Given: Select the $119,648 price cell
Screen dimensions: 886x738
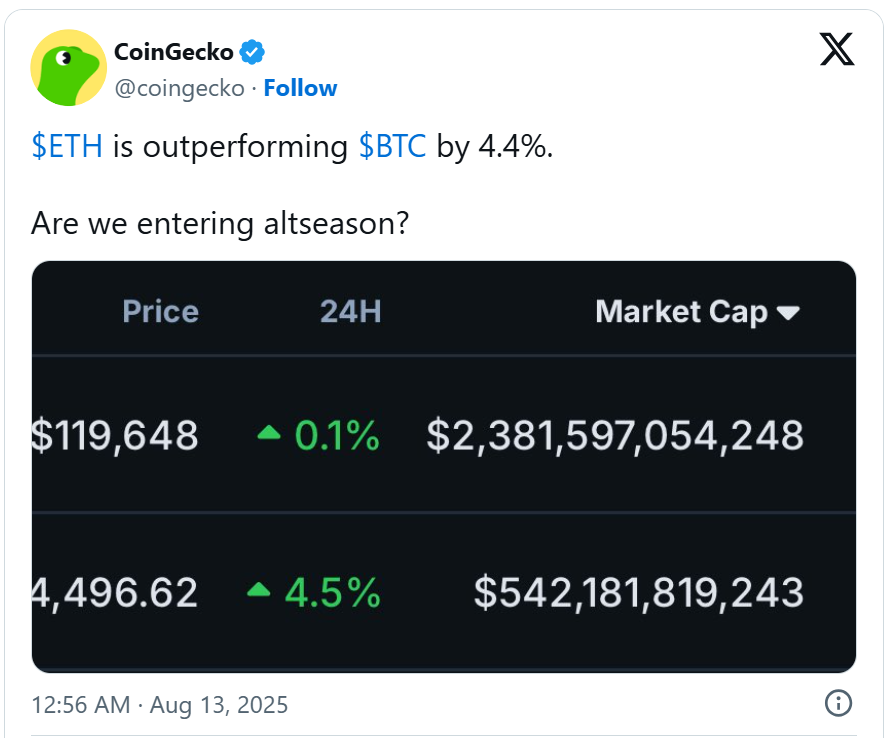Looking at the screenshot, I should pyautogui.click(x=115, y=436).
